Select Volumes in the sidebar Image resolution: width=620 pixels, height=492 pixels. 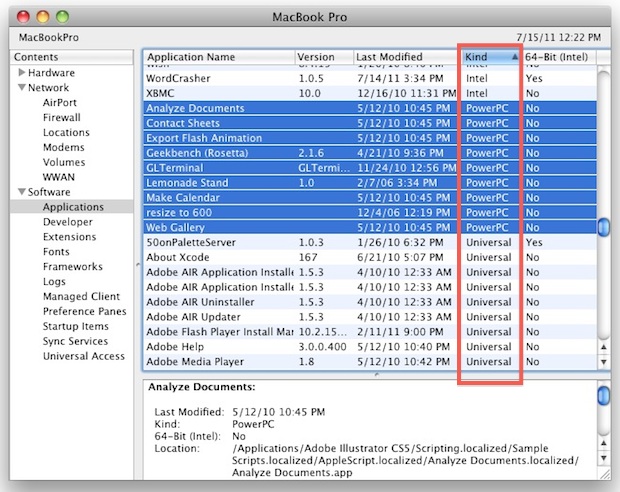[x=64, y=162]
